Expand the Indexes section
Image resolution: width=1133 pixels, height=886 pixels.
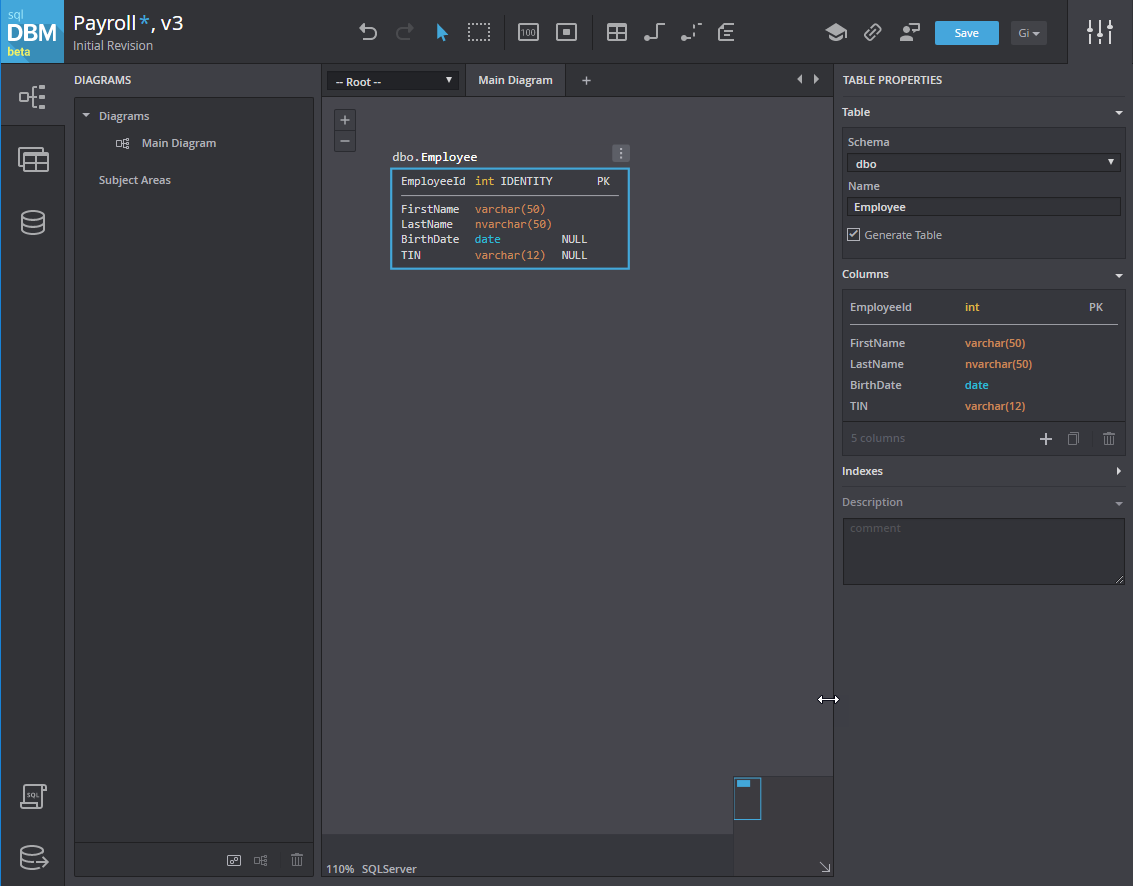1118,471
